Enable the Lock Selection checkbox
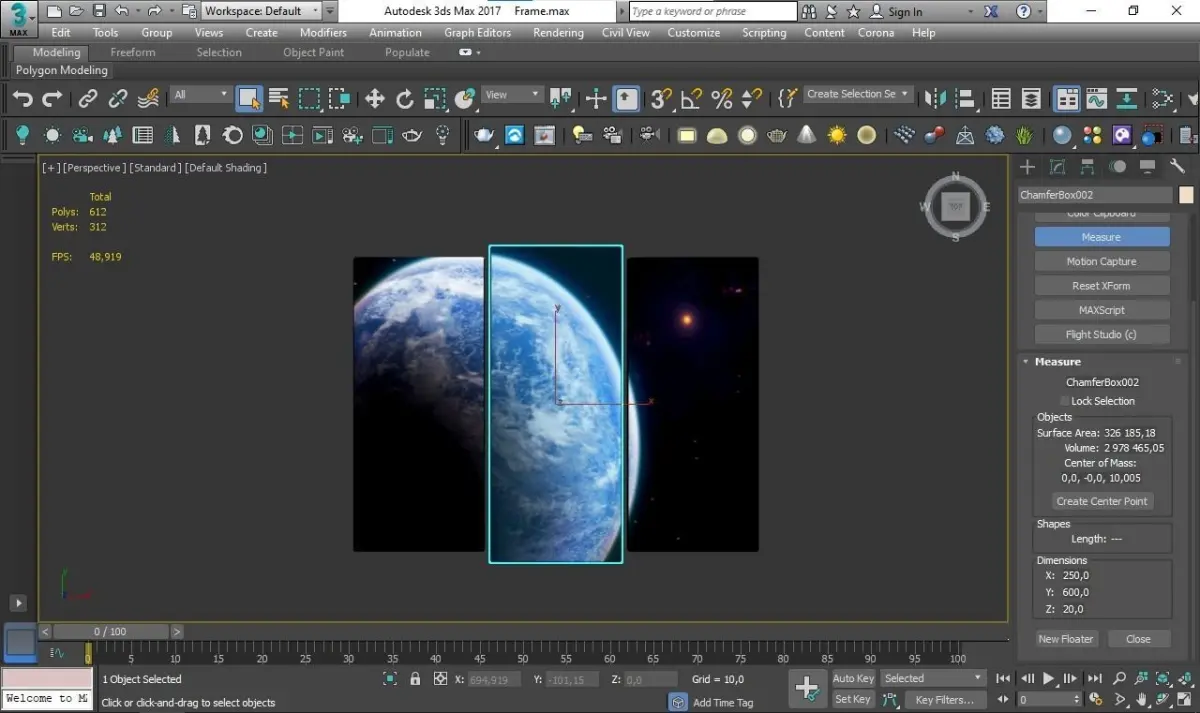 point(1065,401)
